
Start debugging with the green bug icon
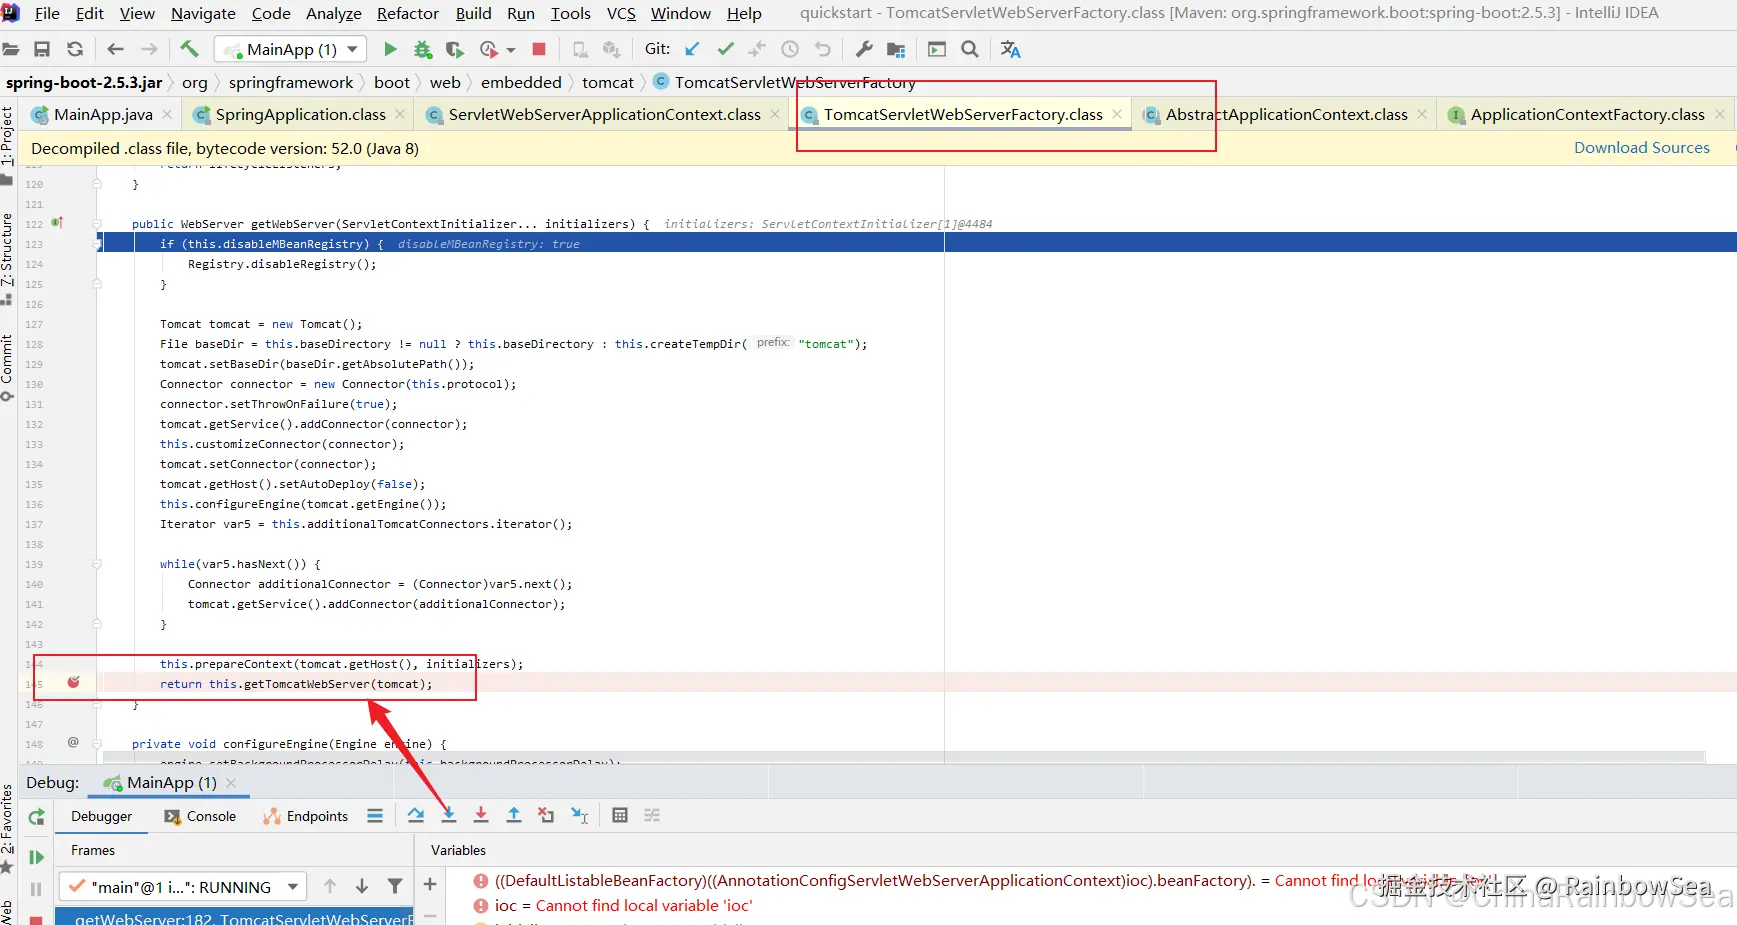[x=423, y=49]
